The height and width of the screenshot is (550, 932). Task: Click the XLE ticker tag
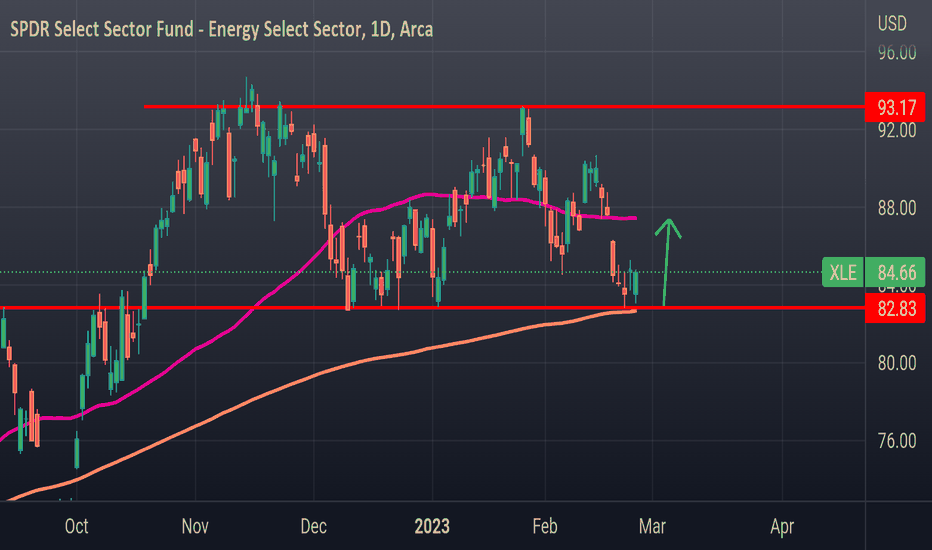pos(842,272)
